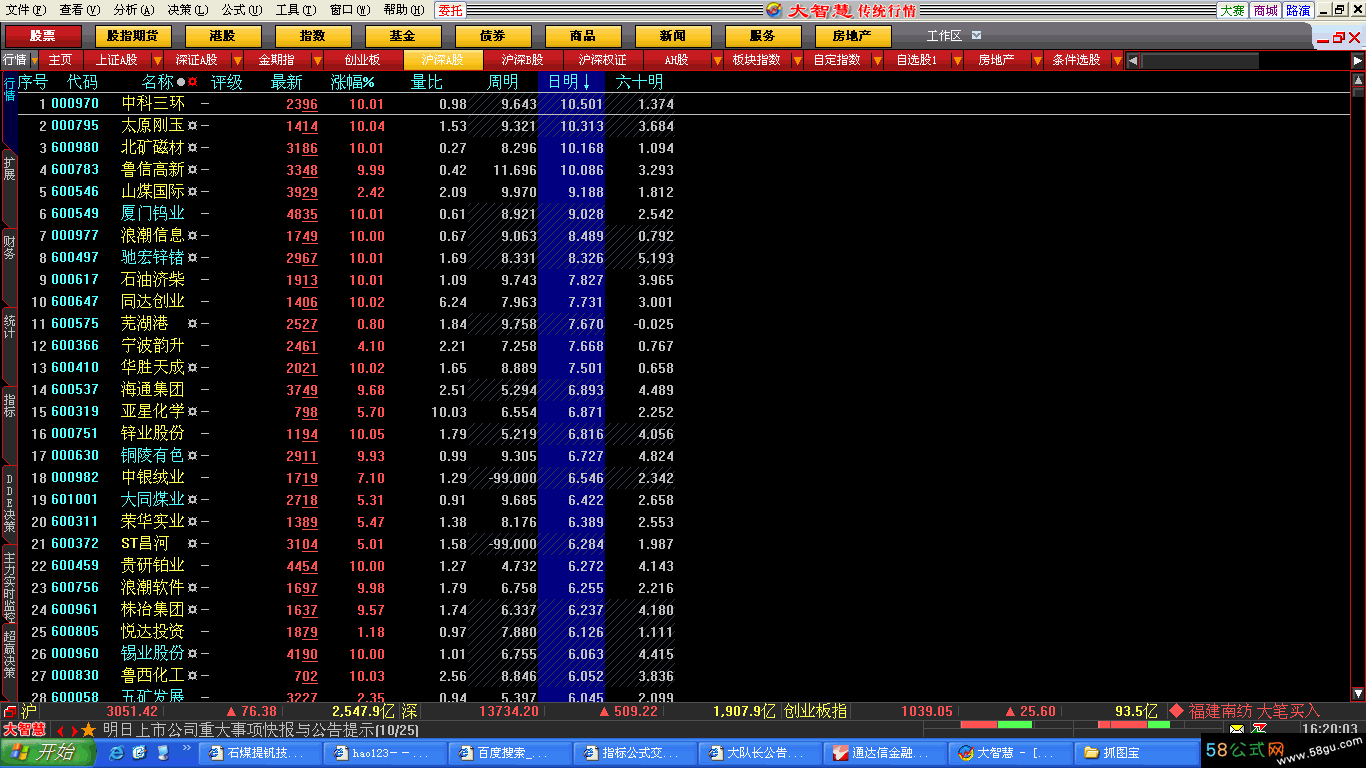Open the 工具 menu

point(296,10)
